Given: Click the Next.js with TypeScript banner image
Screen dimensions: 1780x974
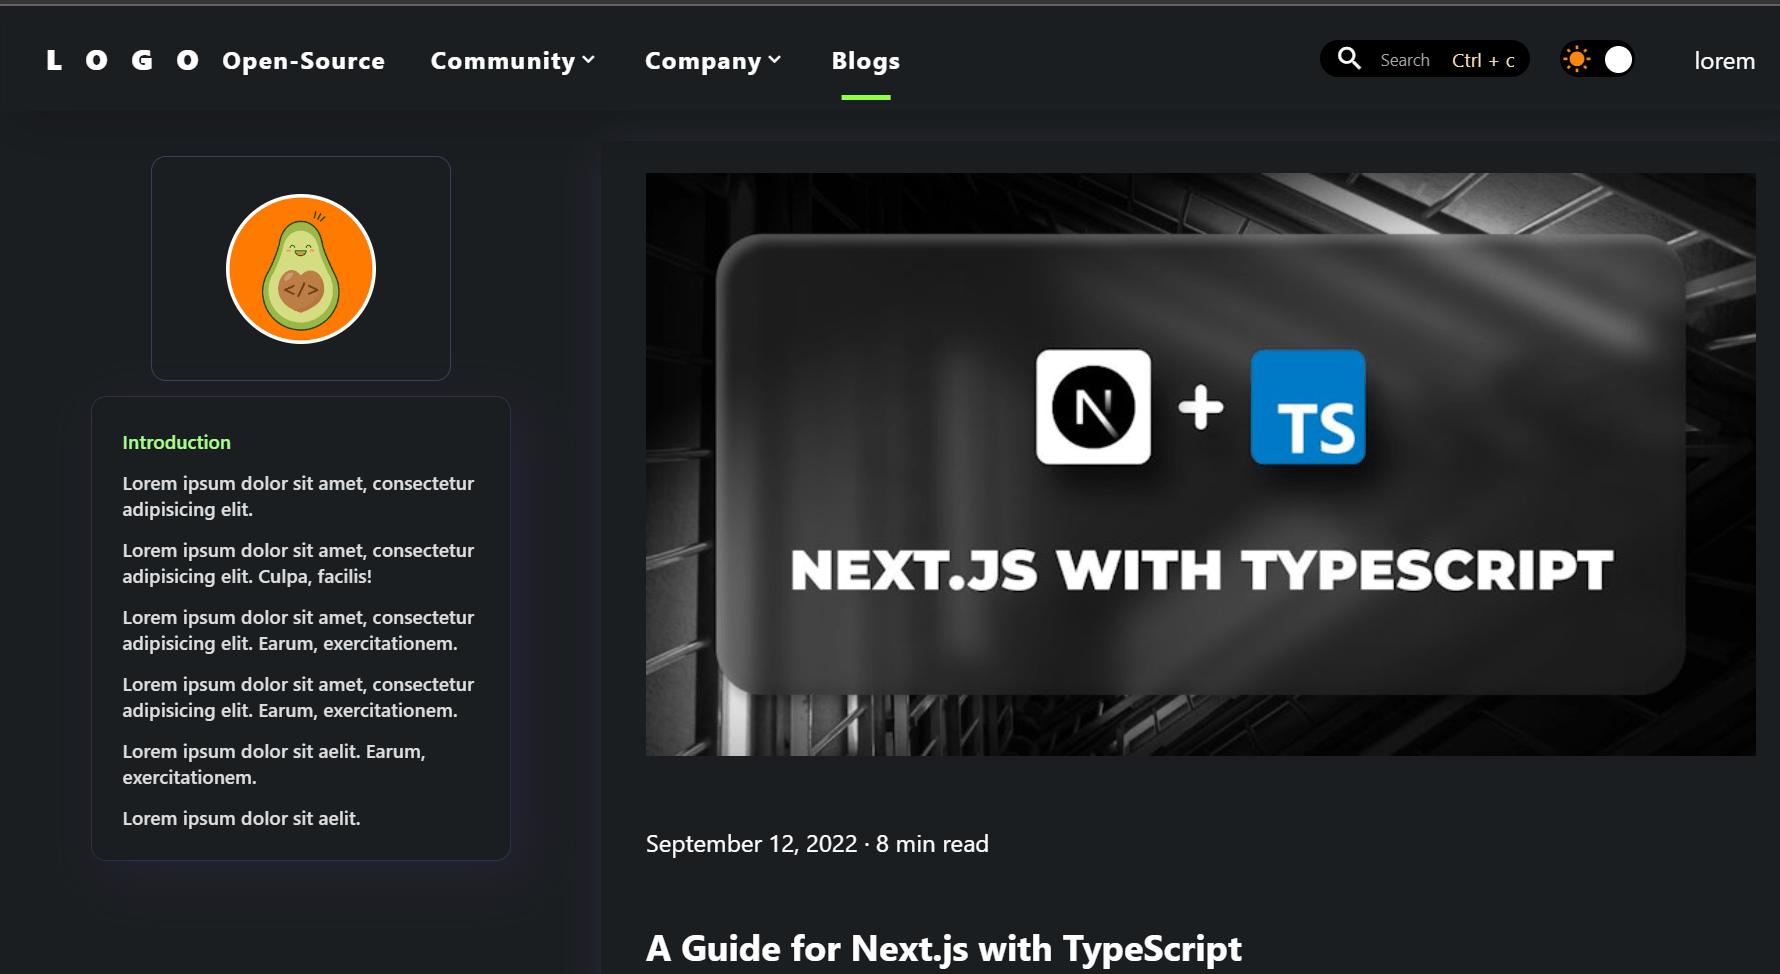Looking at the screenshot, I should [x=1200, y=464].
